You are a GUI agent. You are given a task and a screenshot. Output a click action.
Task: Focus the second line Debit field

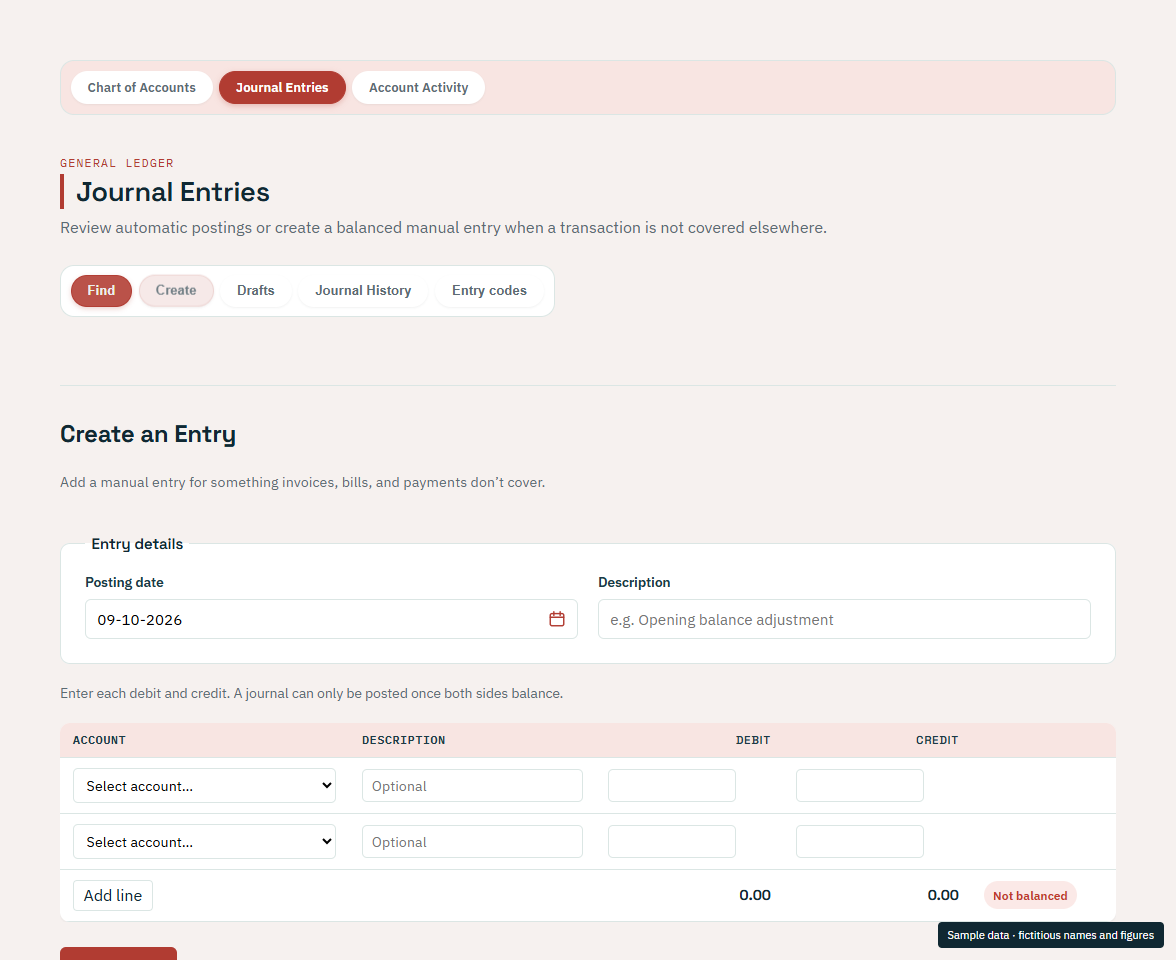[x=672, y=842]
